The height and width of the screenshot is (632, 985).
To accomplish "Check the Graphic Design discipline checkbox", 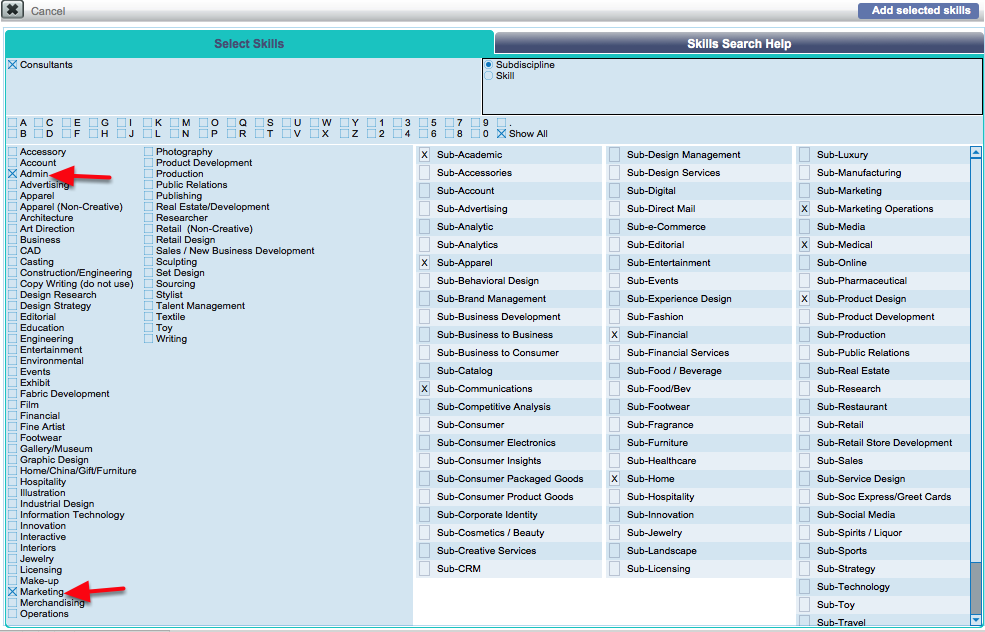I will 12,460.
